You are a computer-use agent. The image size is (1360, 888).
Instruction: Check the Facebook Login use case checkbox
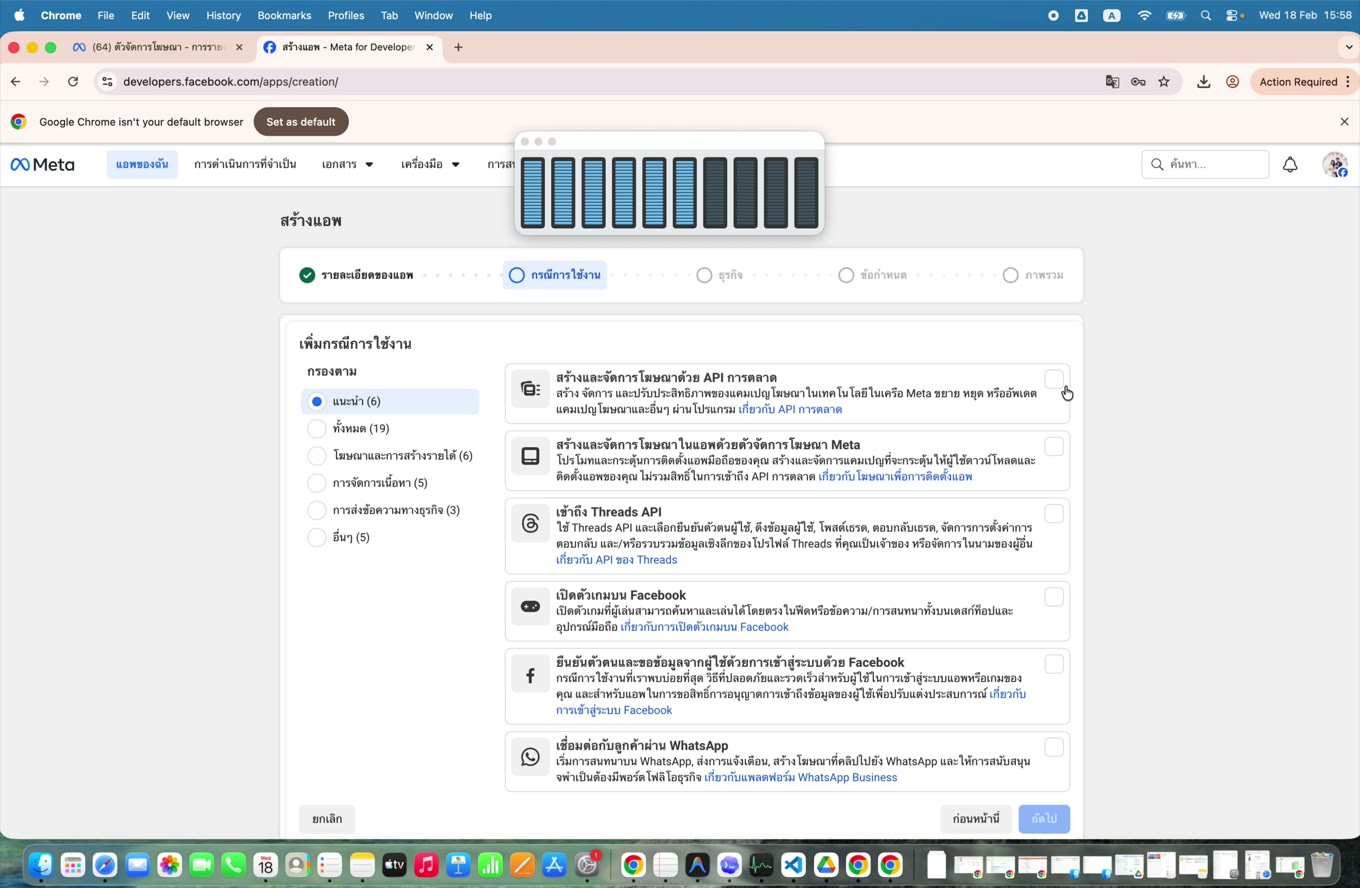click(x=1054, y=664)
